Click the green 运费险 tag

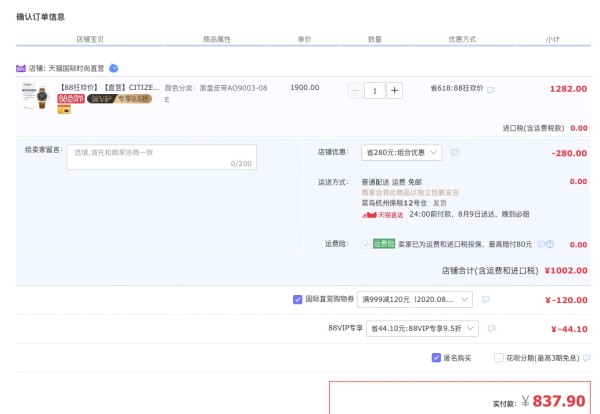[384, 244]
